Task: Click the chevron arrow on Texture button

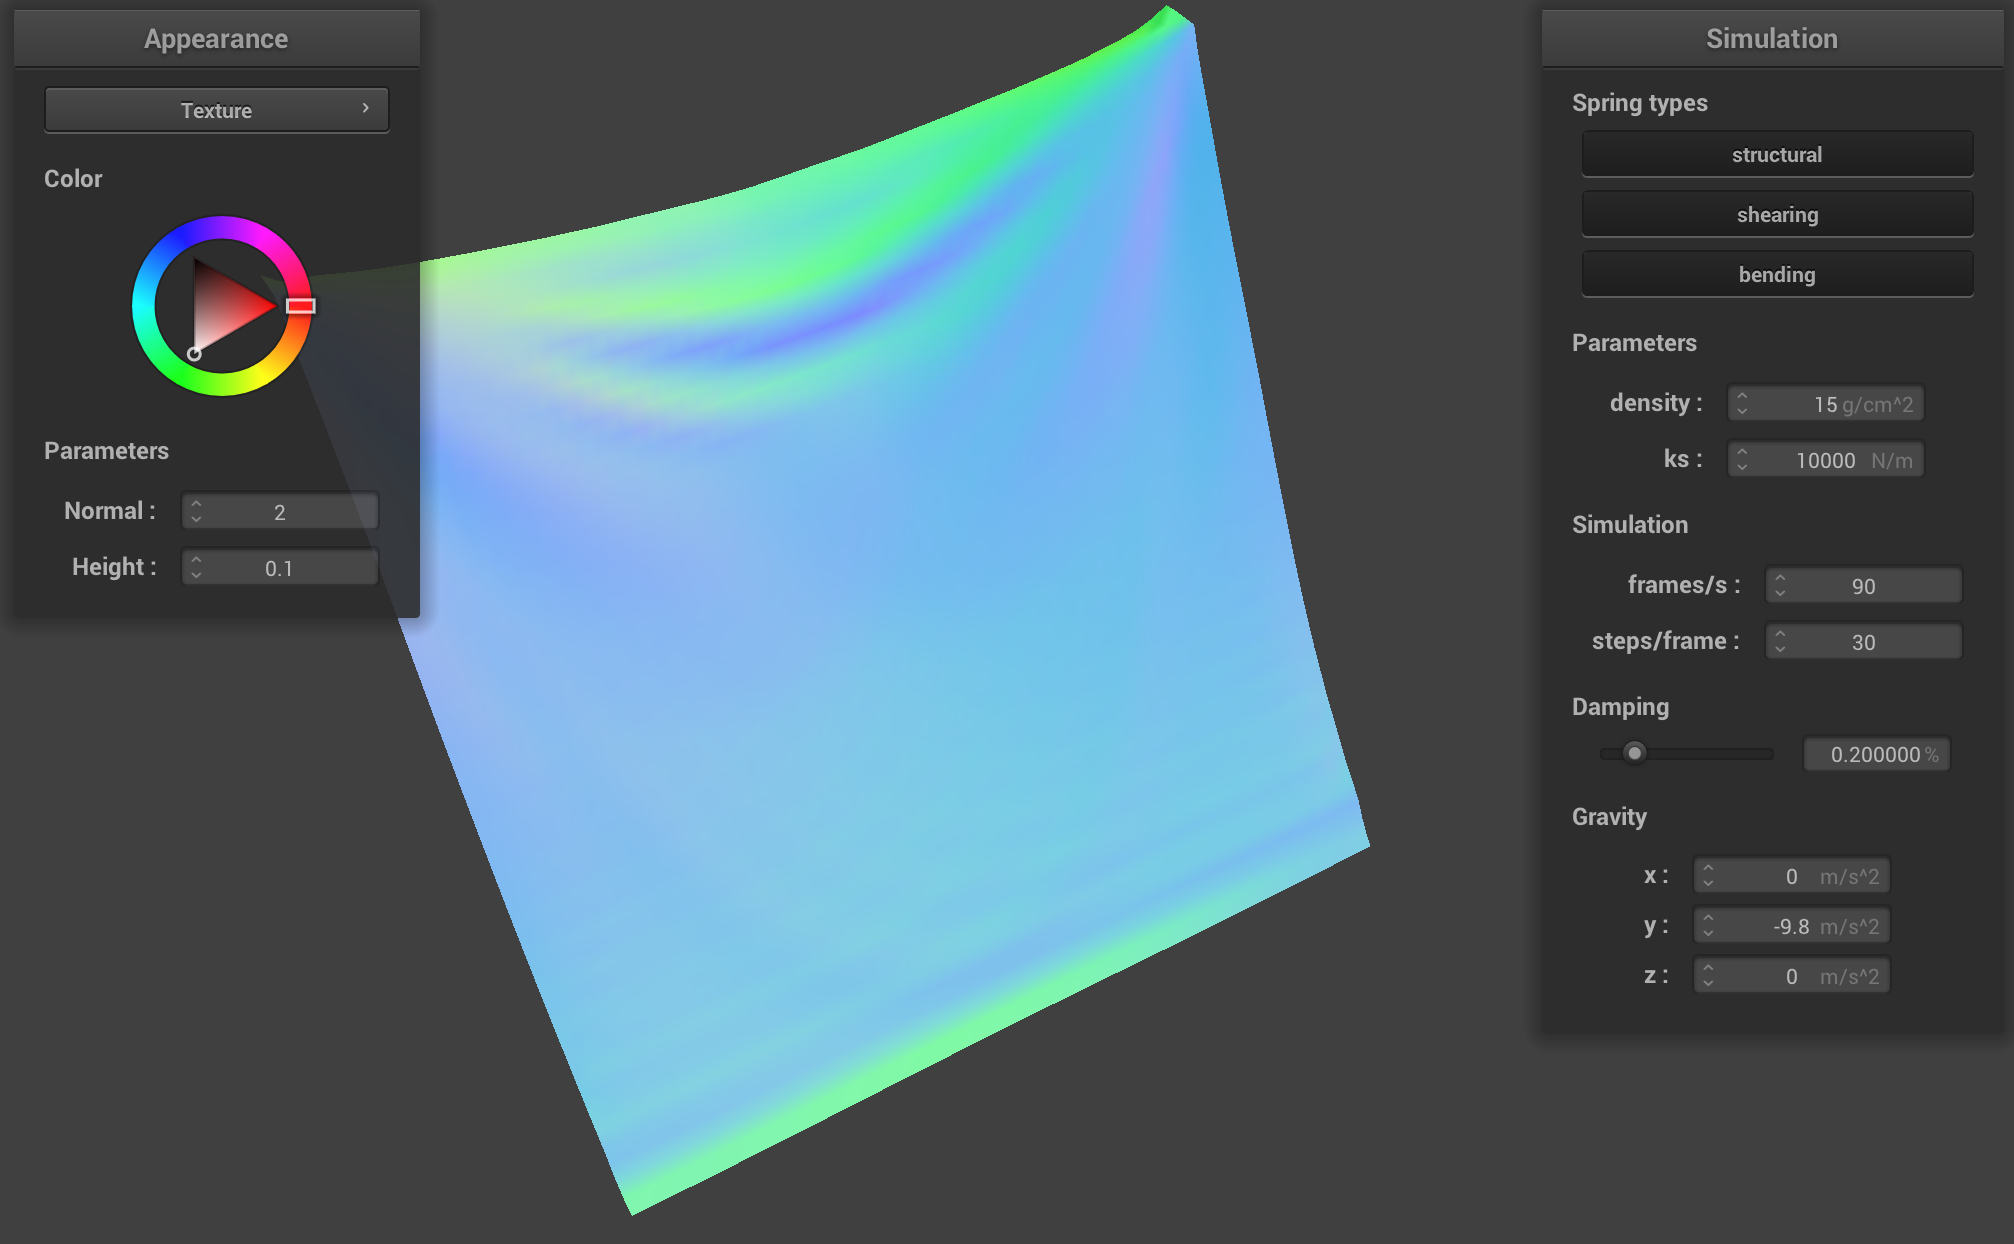Action: pyautogui.click(x=366, y=108)
